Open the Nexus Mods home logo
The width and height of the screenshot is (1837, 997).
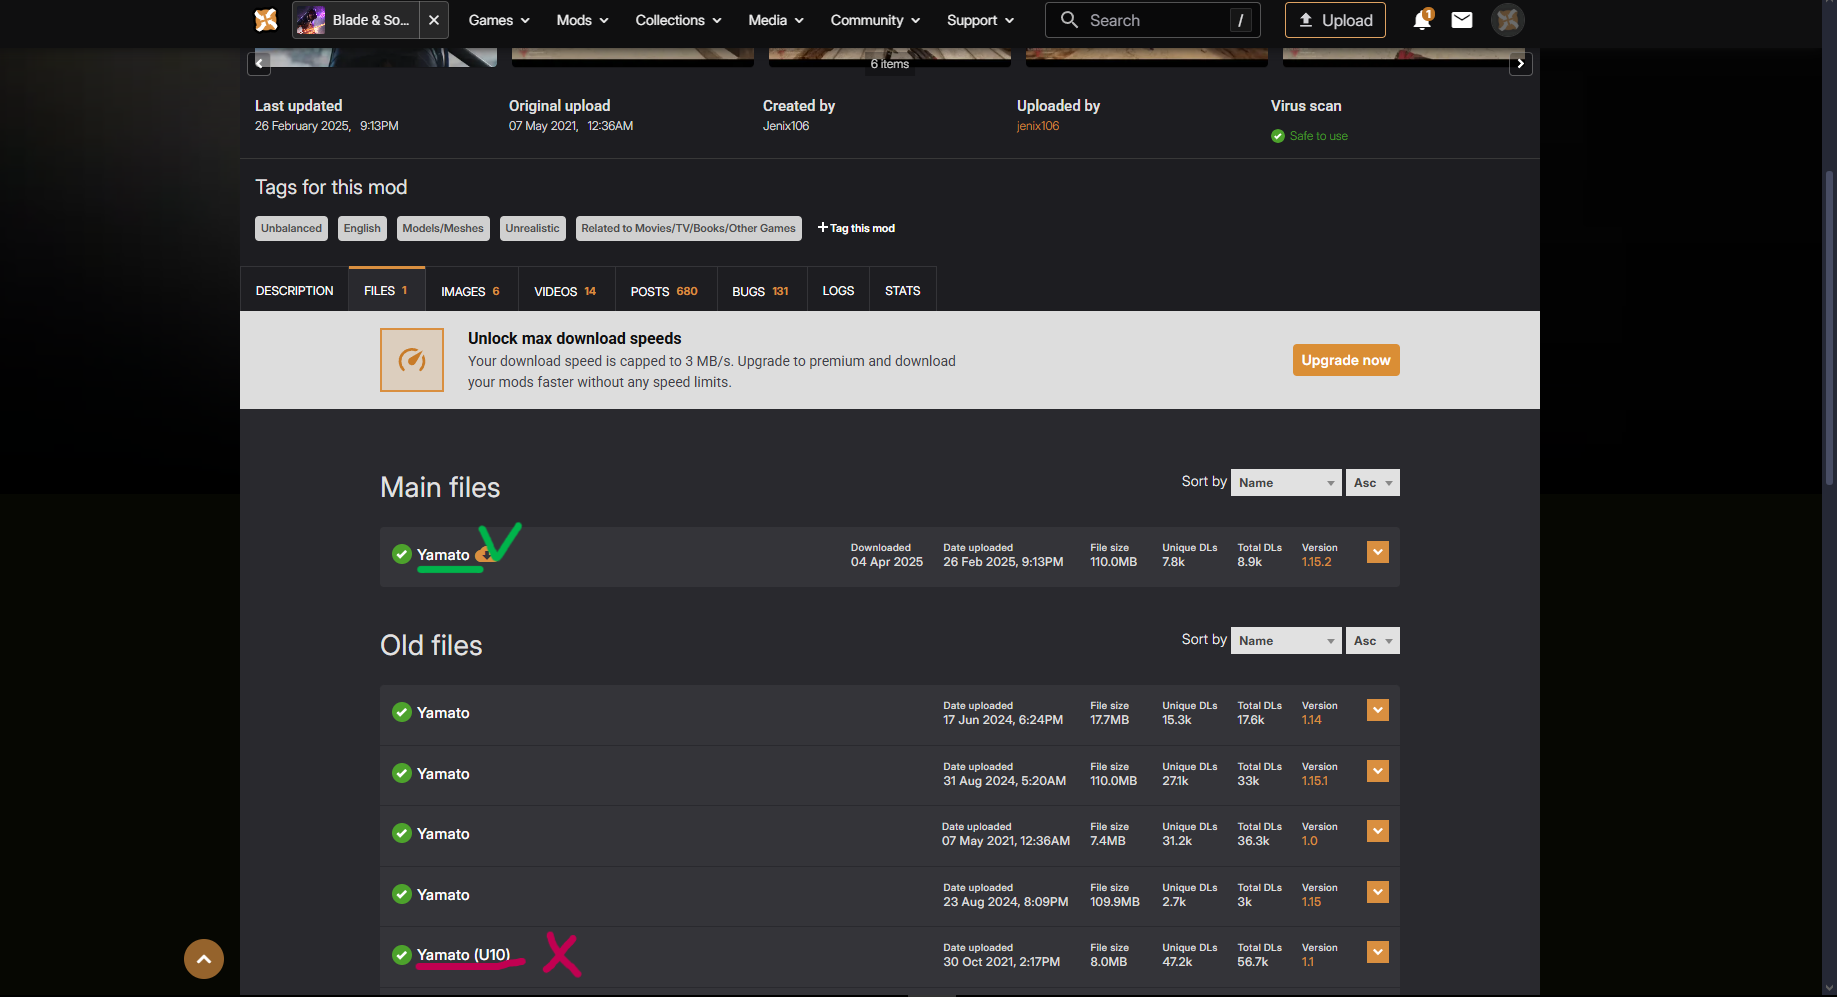[x=266, y=20]
